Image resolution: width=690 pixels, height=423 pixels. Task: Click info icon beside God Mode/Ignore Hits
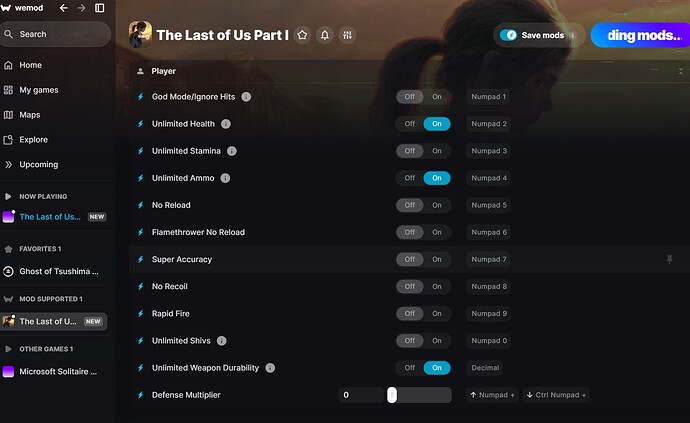(246, 97)
